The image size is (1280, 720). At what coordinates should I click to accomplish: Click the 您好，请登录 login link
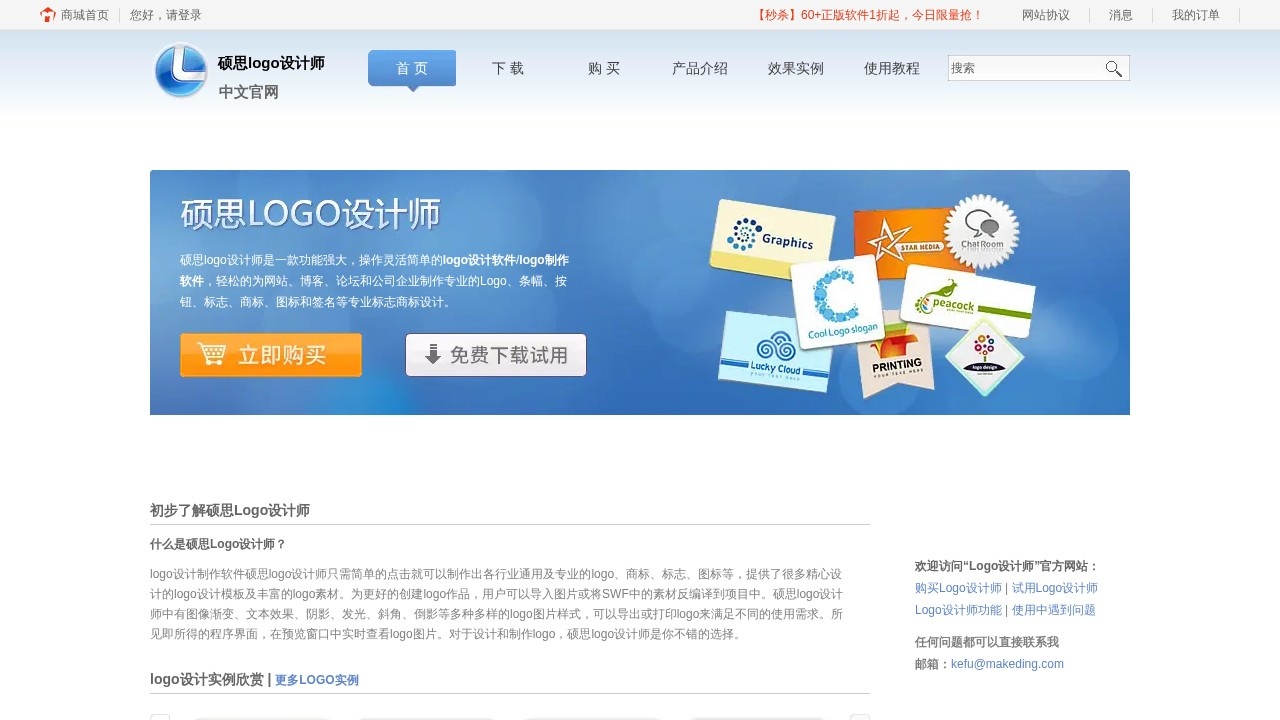(x=163, y=15)
